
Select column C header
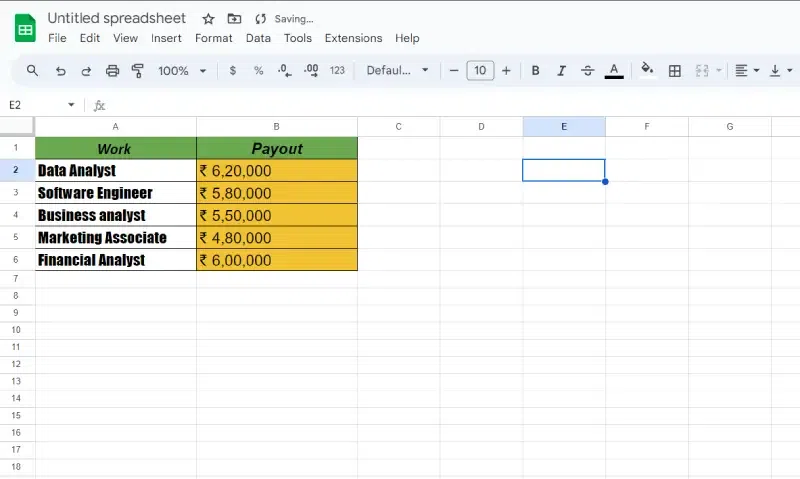coord(398,127)
